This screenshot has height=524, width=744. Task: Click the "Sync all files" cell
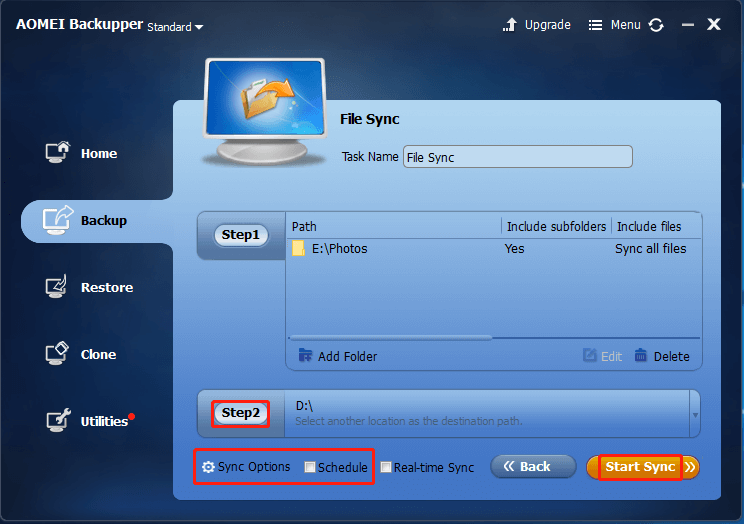tap(651, 249)
